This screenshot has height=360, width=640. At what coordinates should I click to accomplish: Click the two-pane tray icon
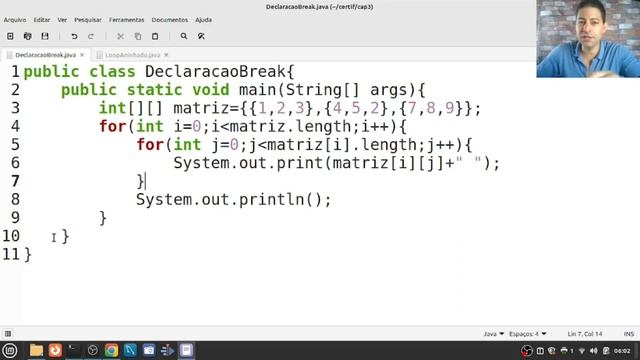(540, 351)
